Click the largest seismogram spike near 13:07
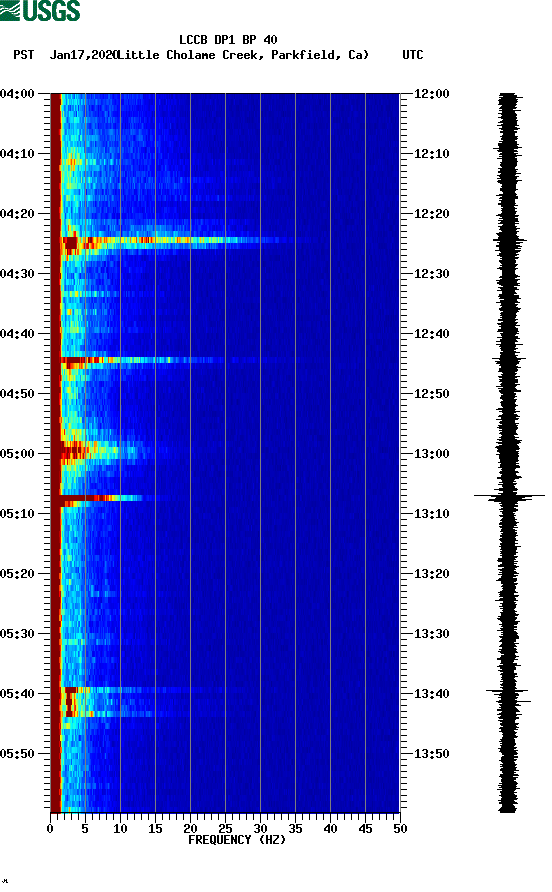The height and width of the screenshot is (892, 552). pyautogui.click(x=509, y=496)
